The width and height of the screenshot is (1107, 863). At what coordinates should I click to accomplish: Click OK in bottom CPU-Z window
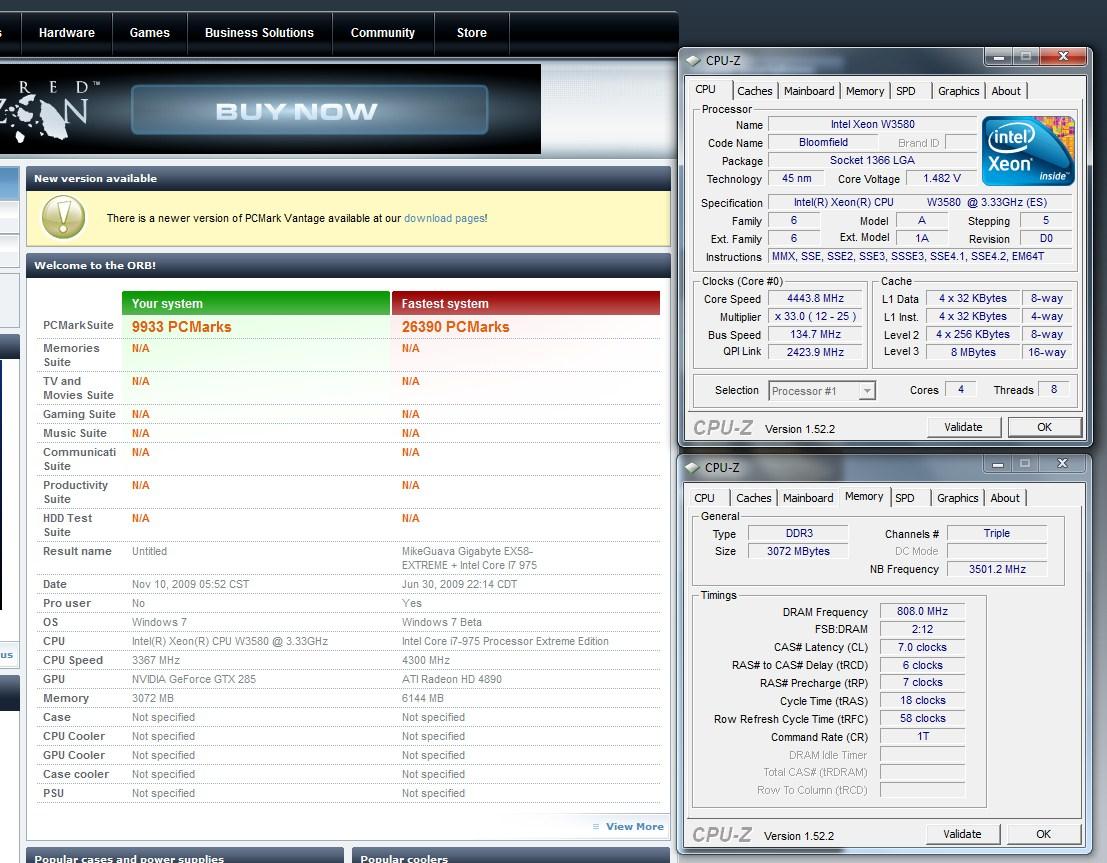coord(1043,834)
